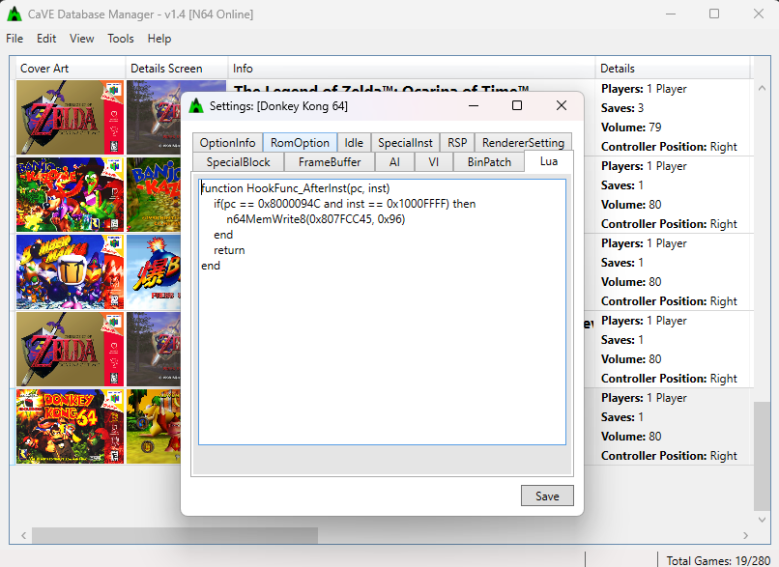Click the n64MemWrite8 line in the script
Image resolution: width=779 pixels, height=567 pixels.
tap(315, 219)
